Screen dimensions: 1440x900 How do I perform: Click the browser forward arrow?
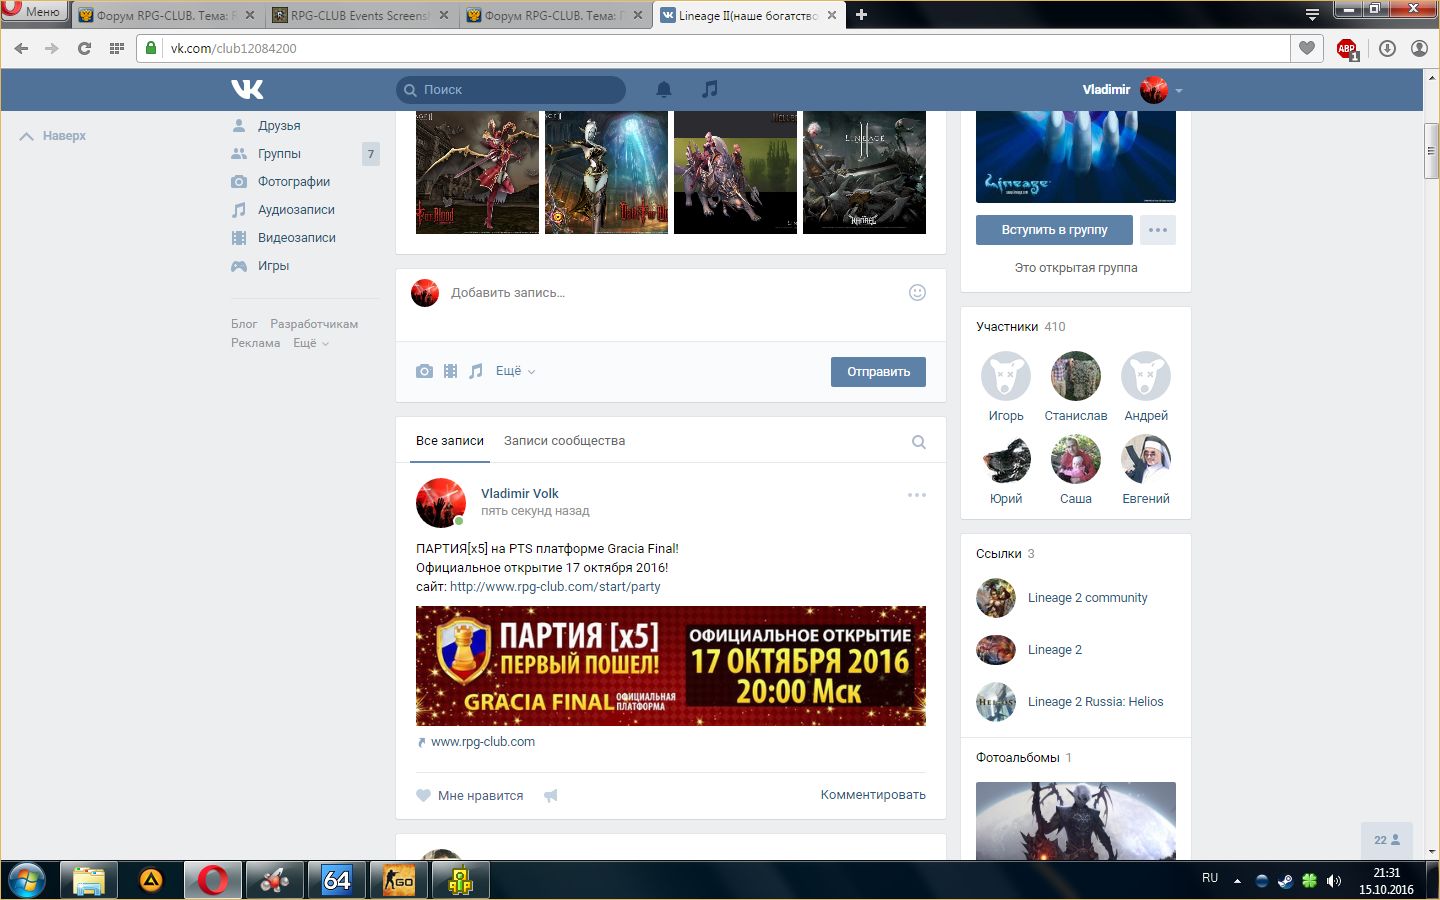[x=52, y=48]
